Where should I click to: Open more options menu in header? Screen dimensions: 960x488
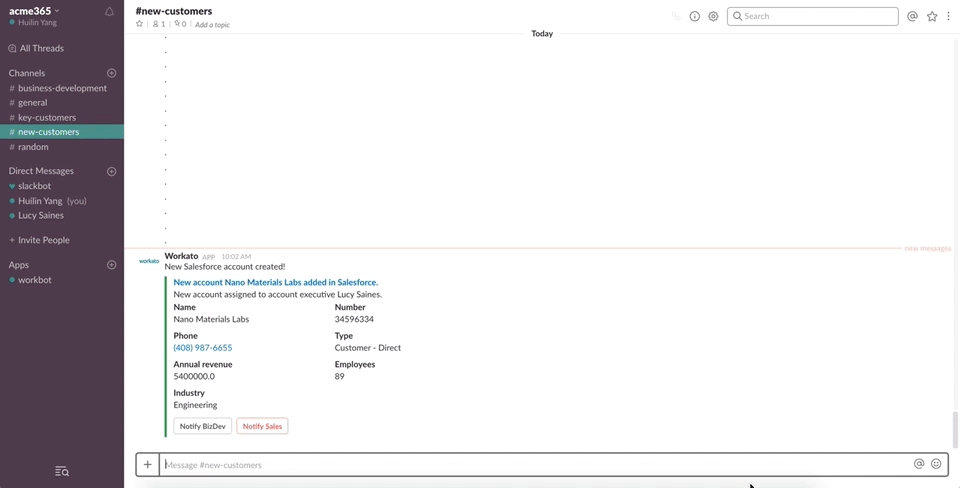[949, 16]
